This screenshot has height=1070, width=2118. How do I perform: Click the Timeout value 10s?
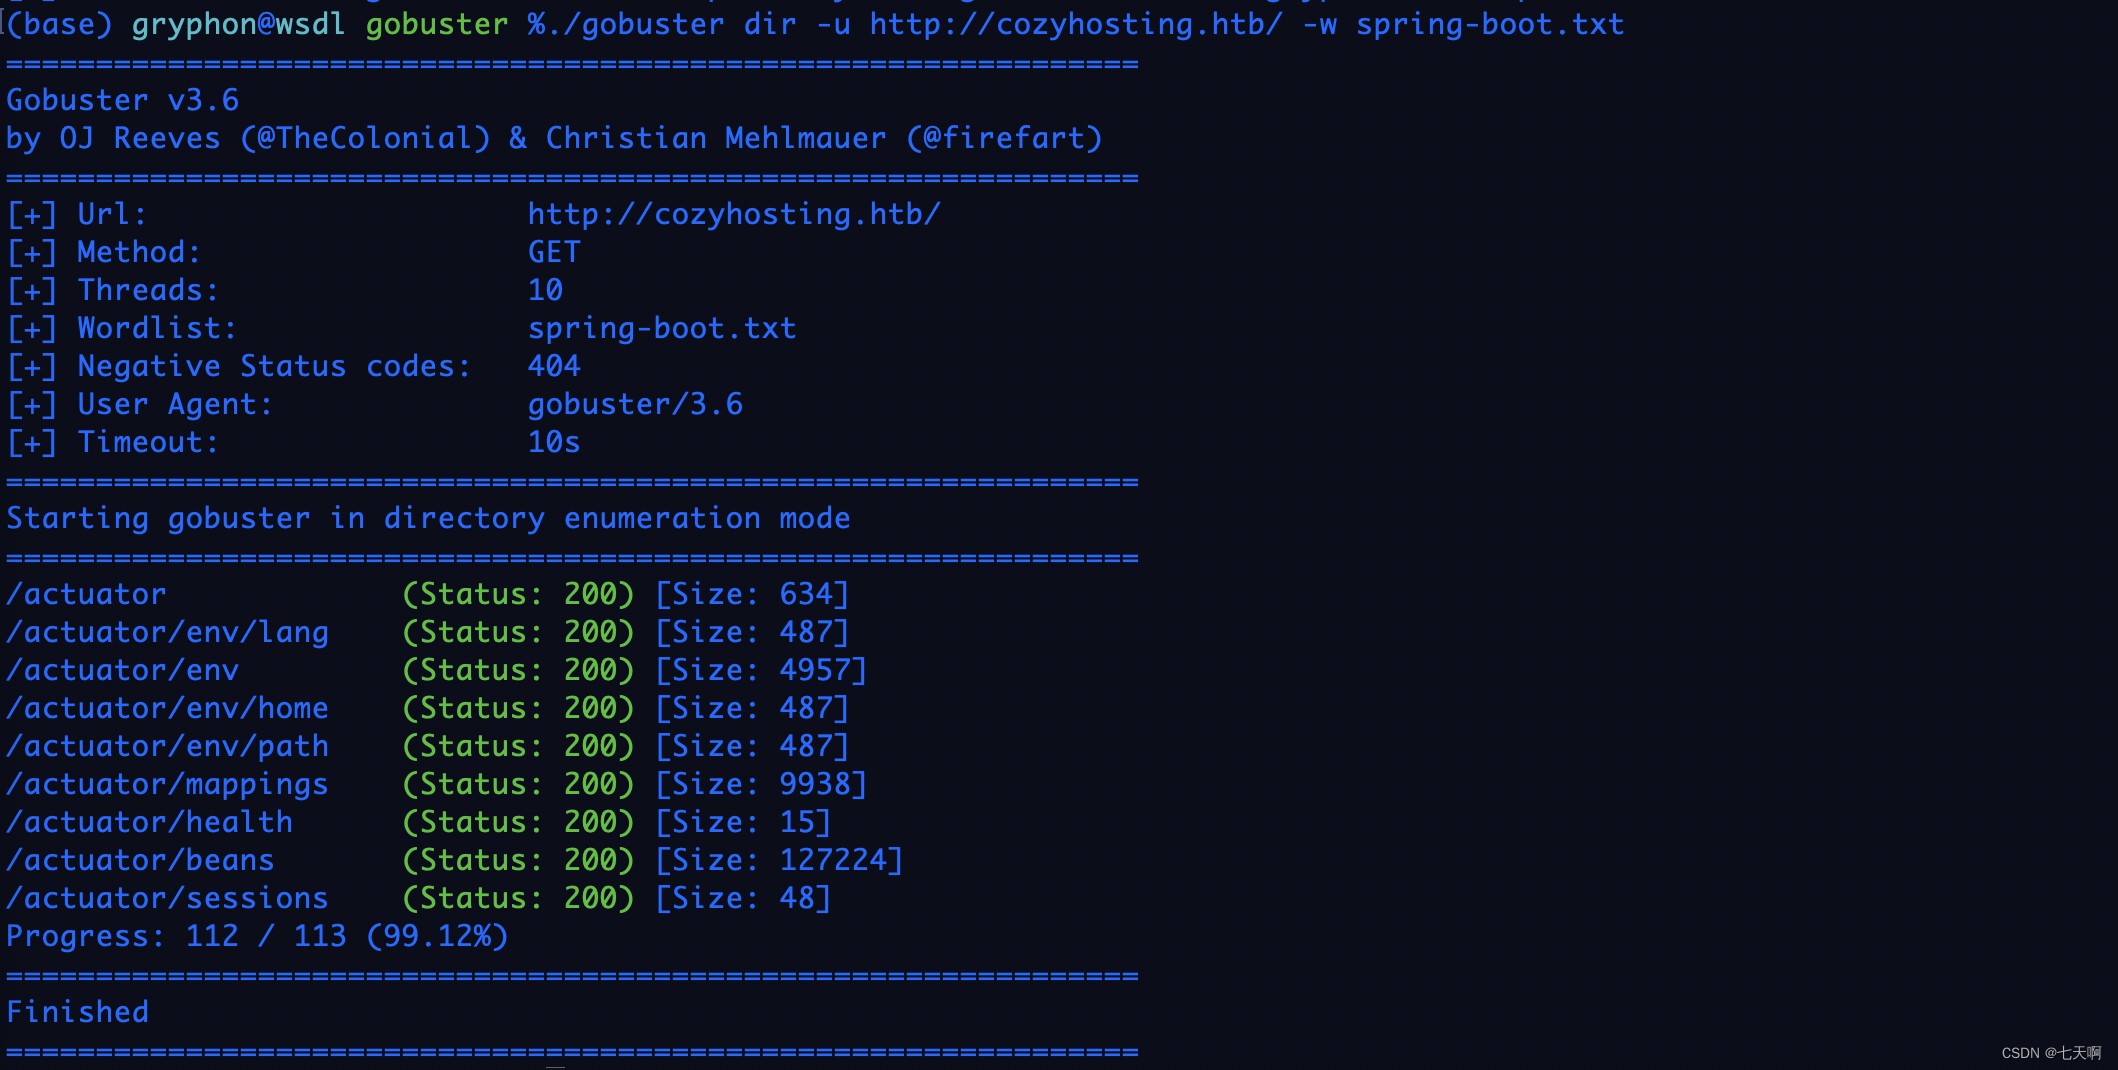click(554, 442)
